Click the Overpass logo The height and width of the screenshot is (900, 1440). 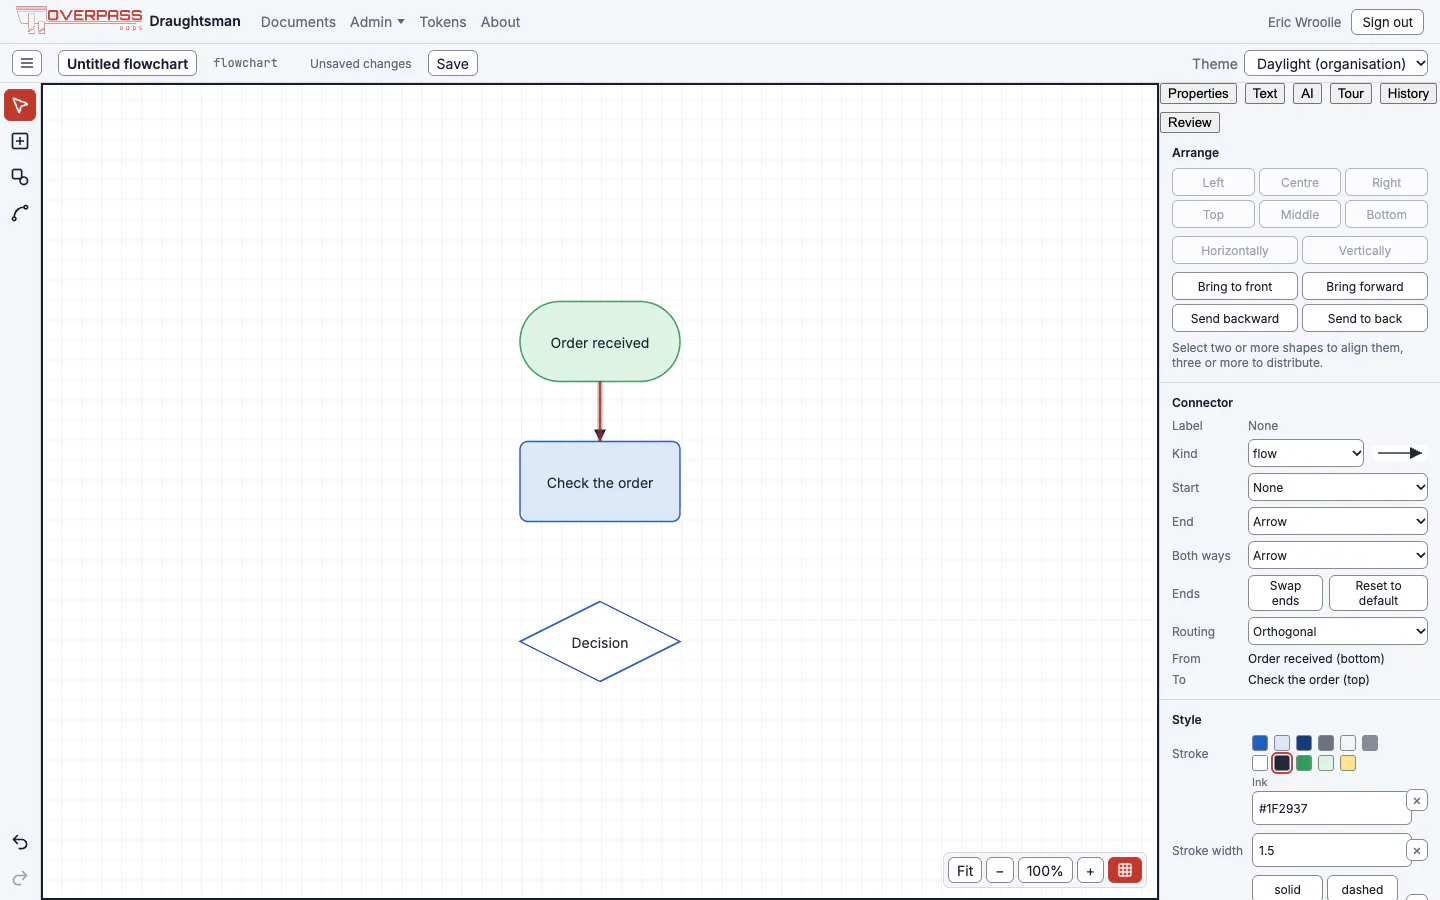80,20
